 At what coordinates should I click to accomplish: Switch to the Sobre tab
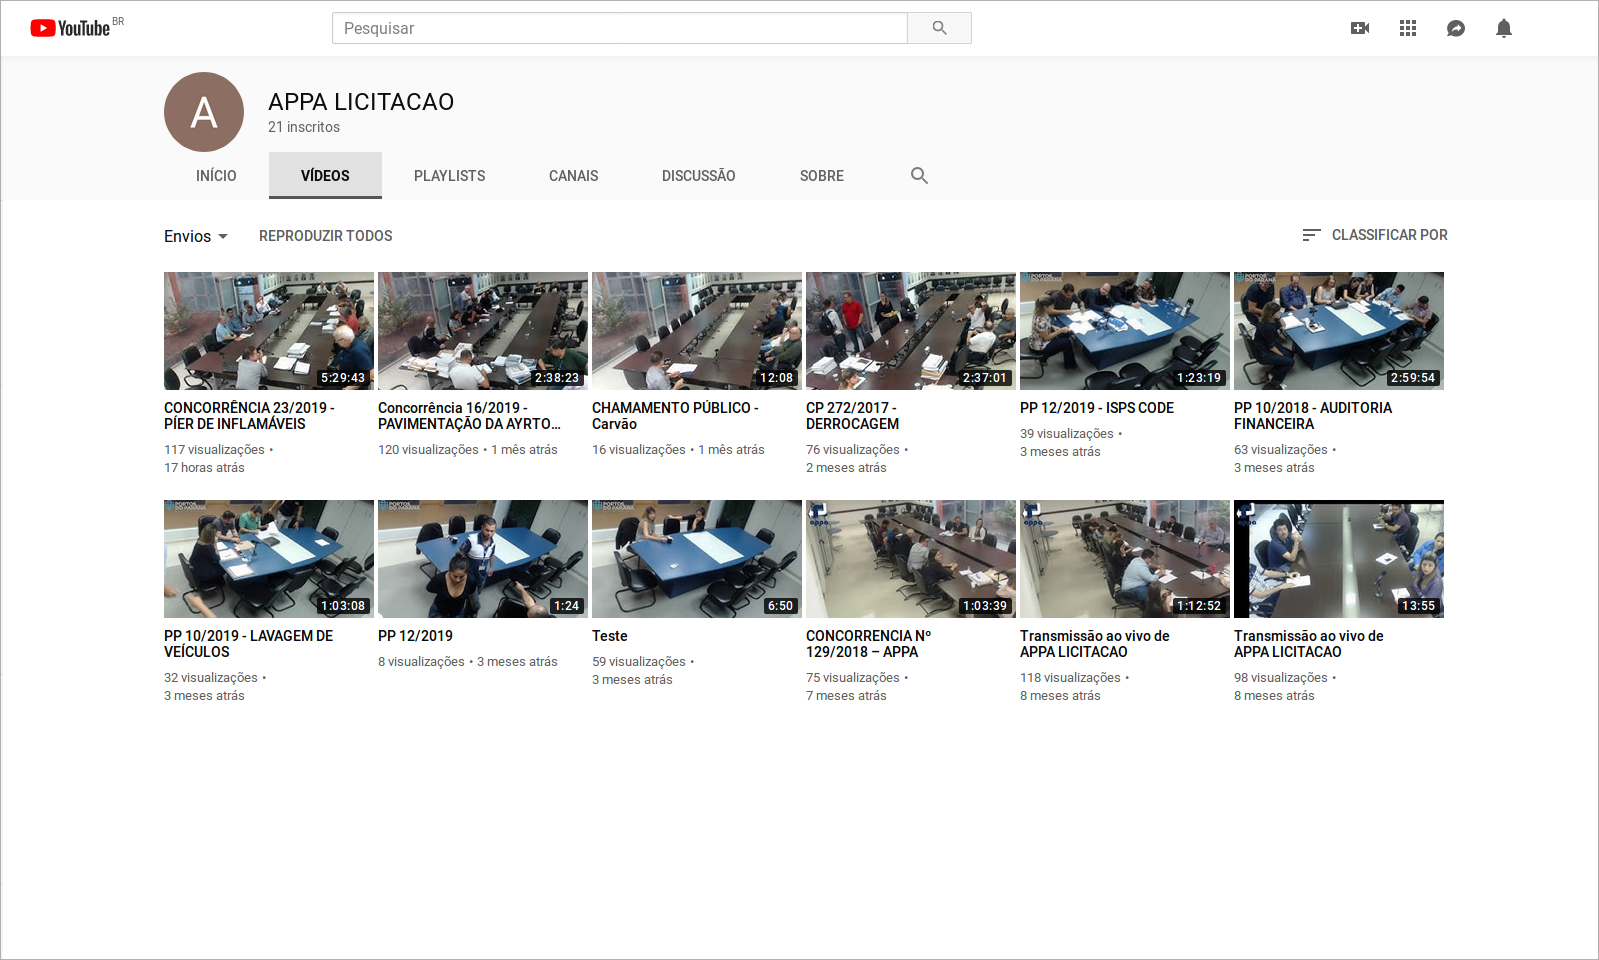pyautogui.click(x=821, y=176)
